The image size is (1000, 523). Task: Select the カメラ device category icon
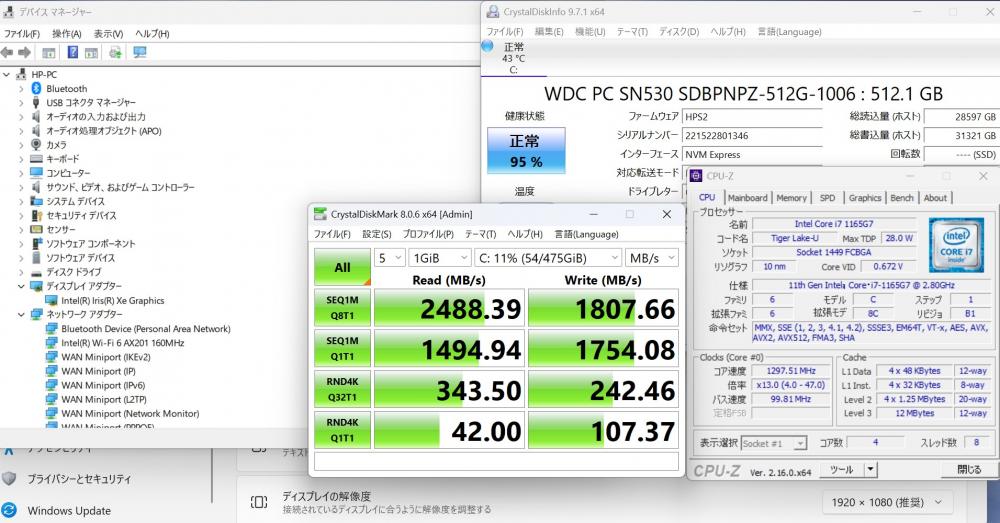tap(36, 145)
